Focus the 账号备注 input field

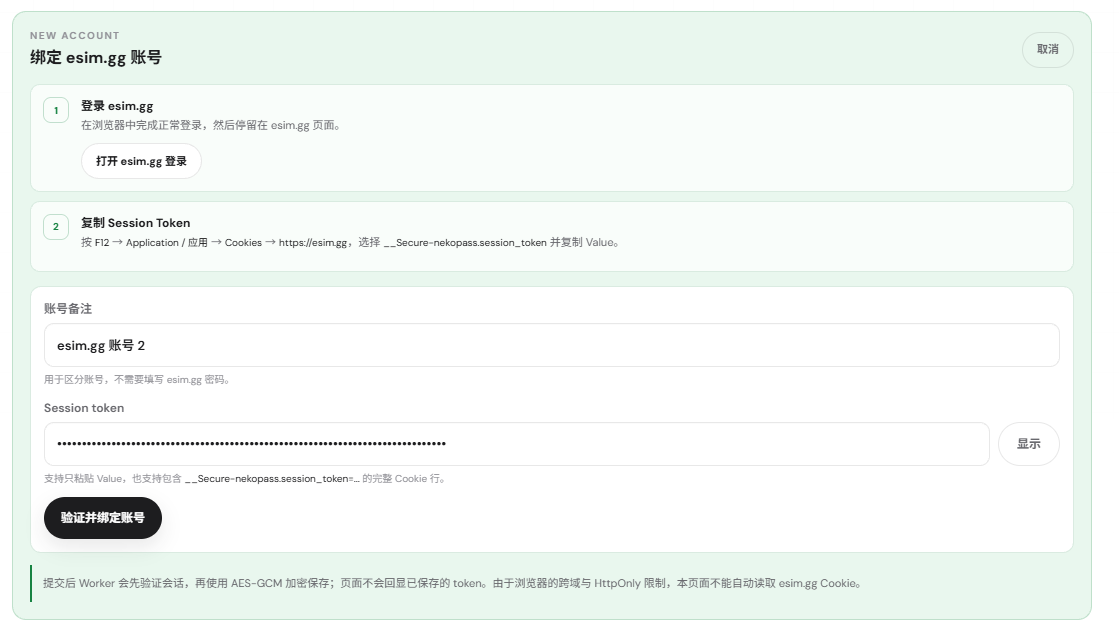(552, 345)
